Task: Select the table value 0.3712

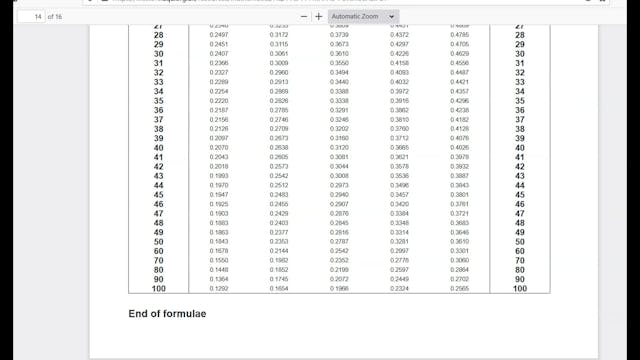Action: click(x=399, y=138)
